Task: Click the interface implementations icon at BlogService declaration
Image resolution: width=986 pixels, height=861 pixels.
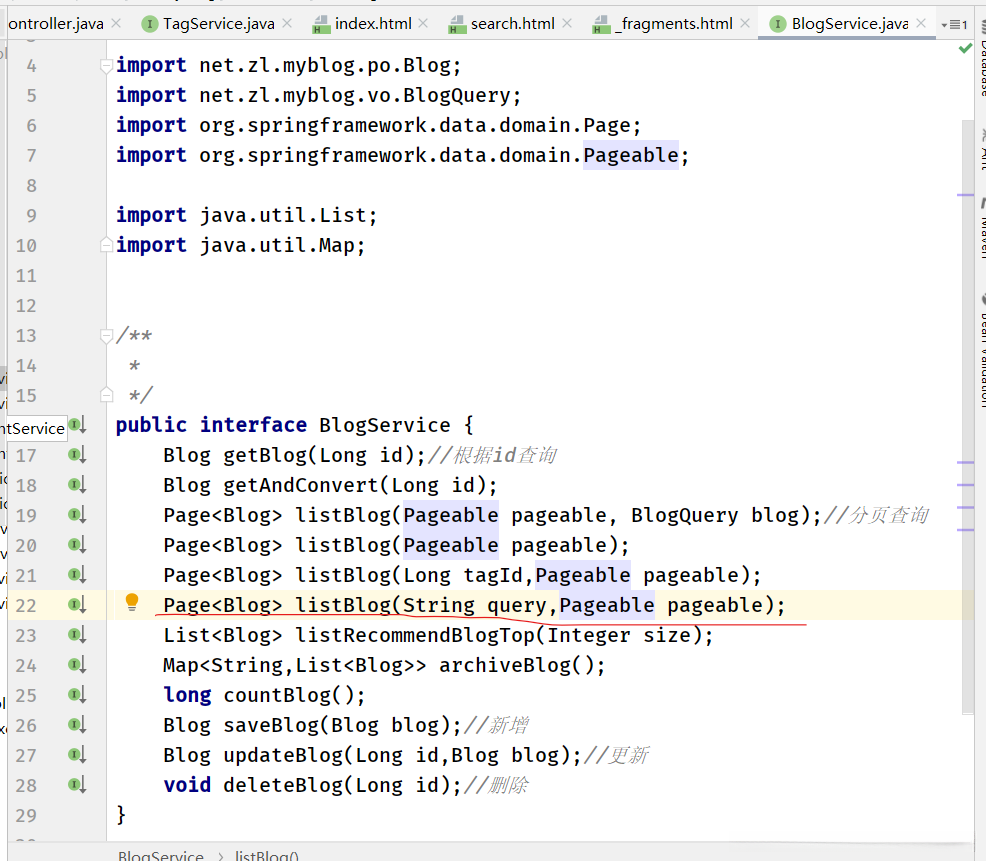Action: [x=77, y=426]
